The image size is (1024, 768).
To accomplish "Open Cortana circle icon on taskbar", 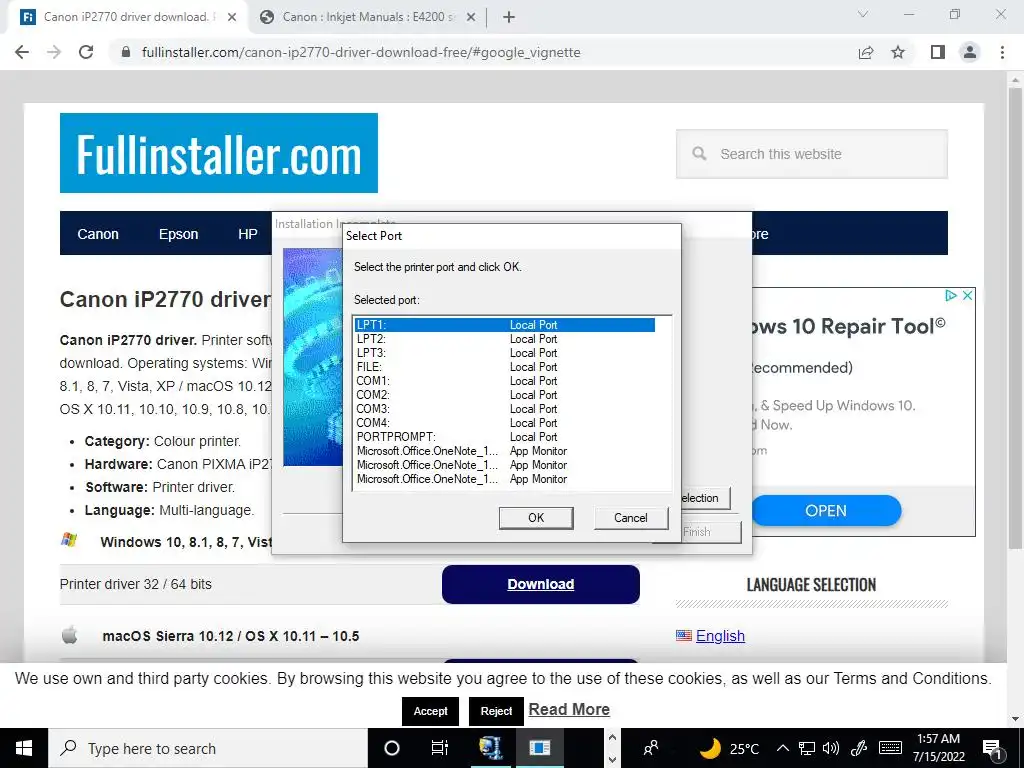I will coord(392,748).
